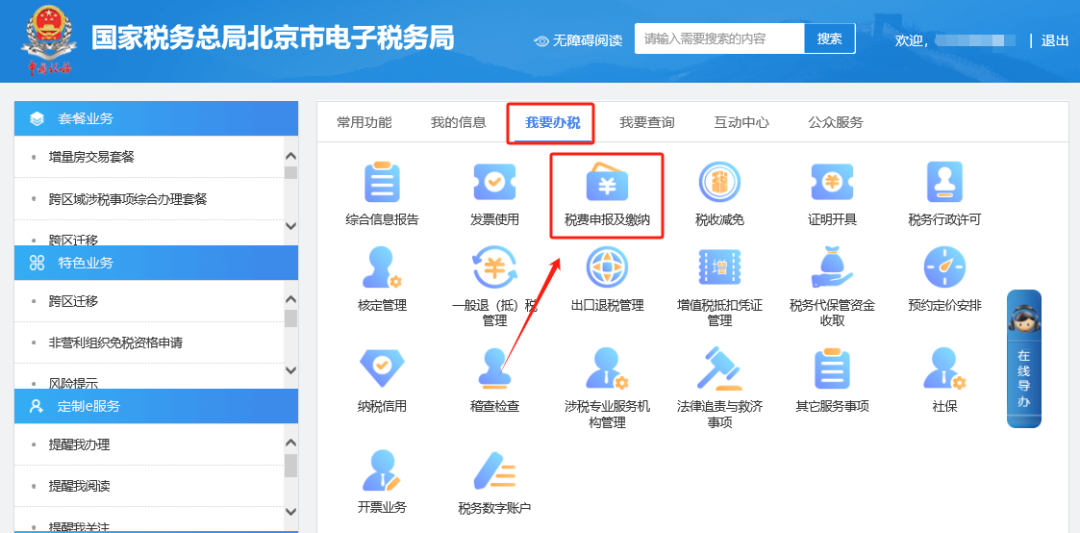Click the 在线导办 assistant widget
The height and width of the screenshot is (533, 1080).
click(1024, 359)
